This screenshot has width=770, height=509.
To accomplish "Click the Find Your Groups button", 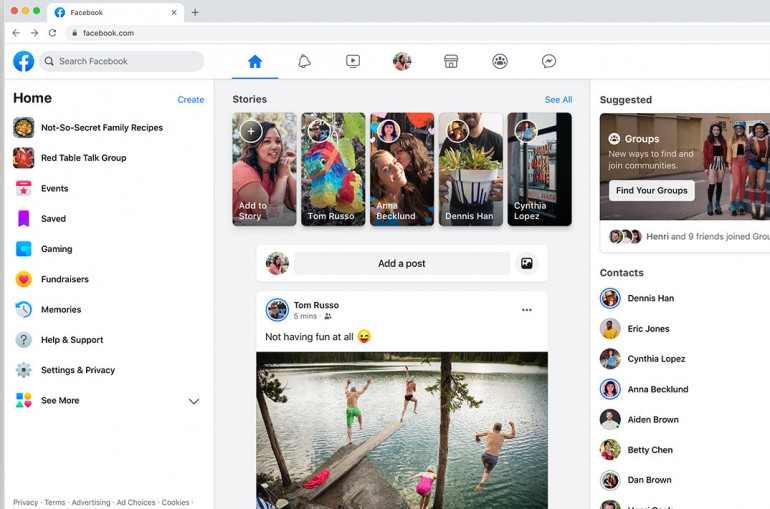I will tap(652, 190).
